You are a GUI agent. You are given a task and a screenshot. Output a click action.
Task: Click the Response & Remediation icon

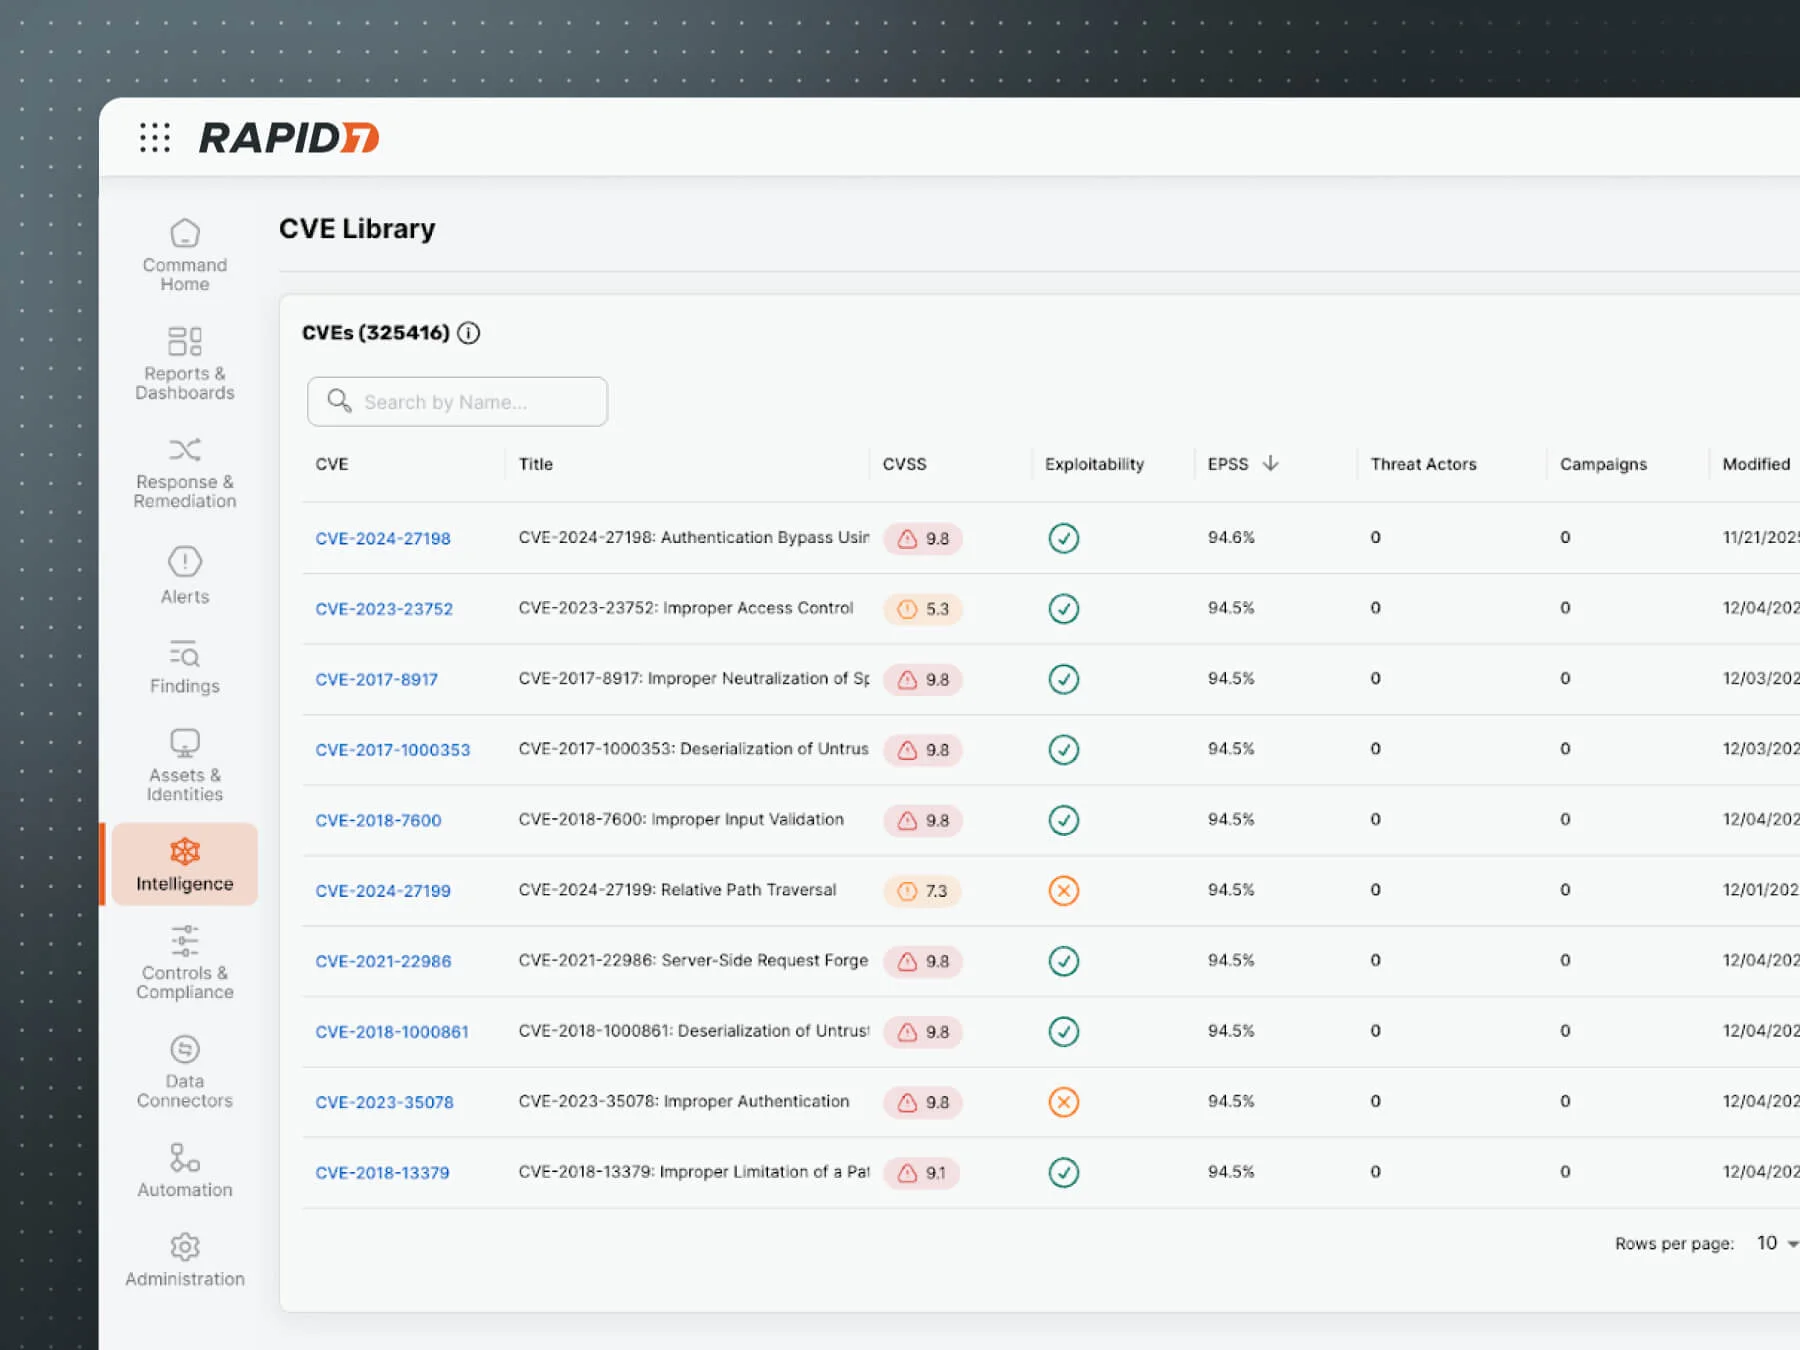184,450
